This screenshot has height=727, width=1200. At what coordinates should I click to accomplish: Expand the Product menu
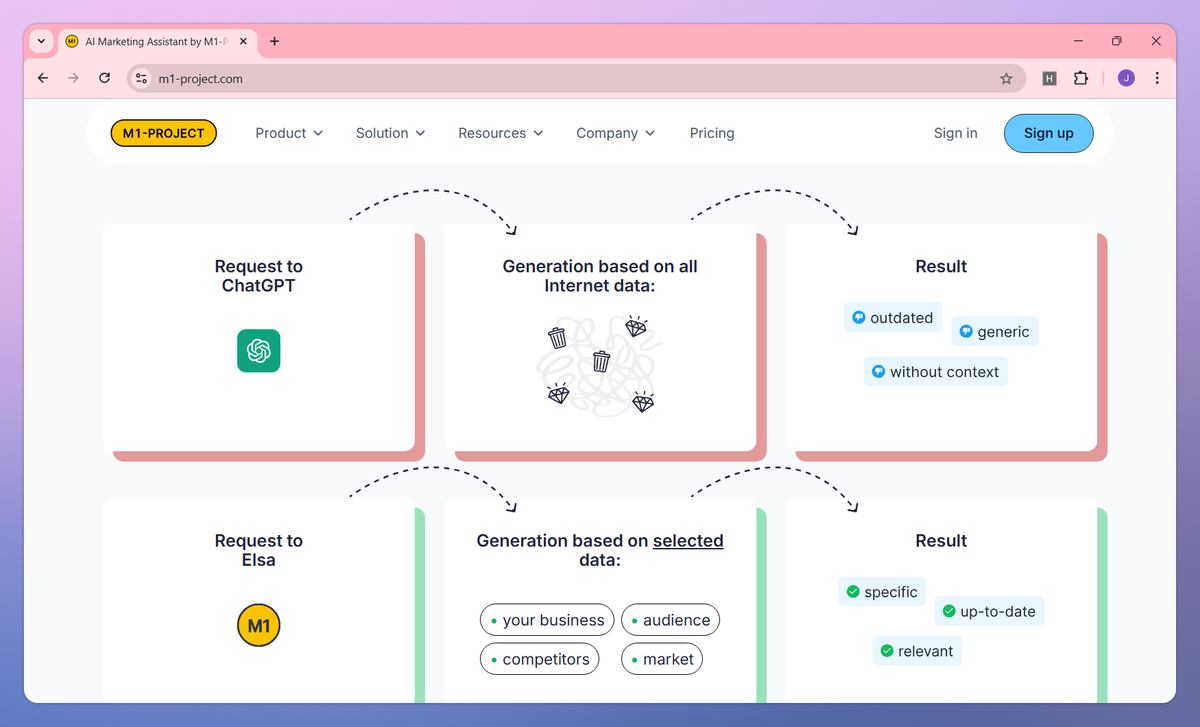[289, 133]
